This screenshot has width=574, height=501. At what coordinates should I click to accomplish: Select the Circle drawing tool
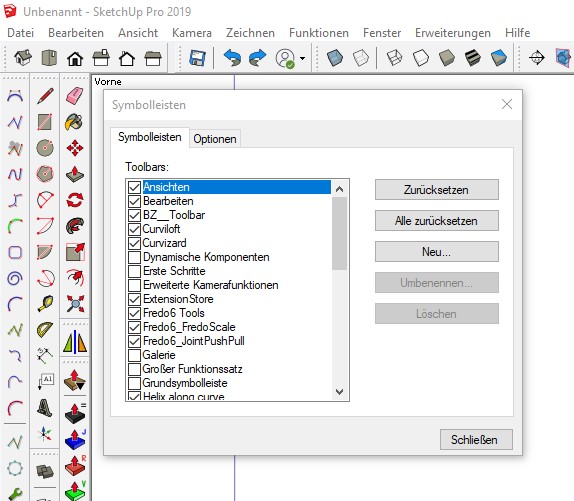pos(45,148)
